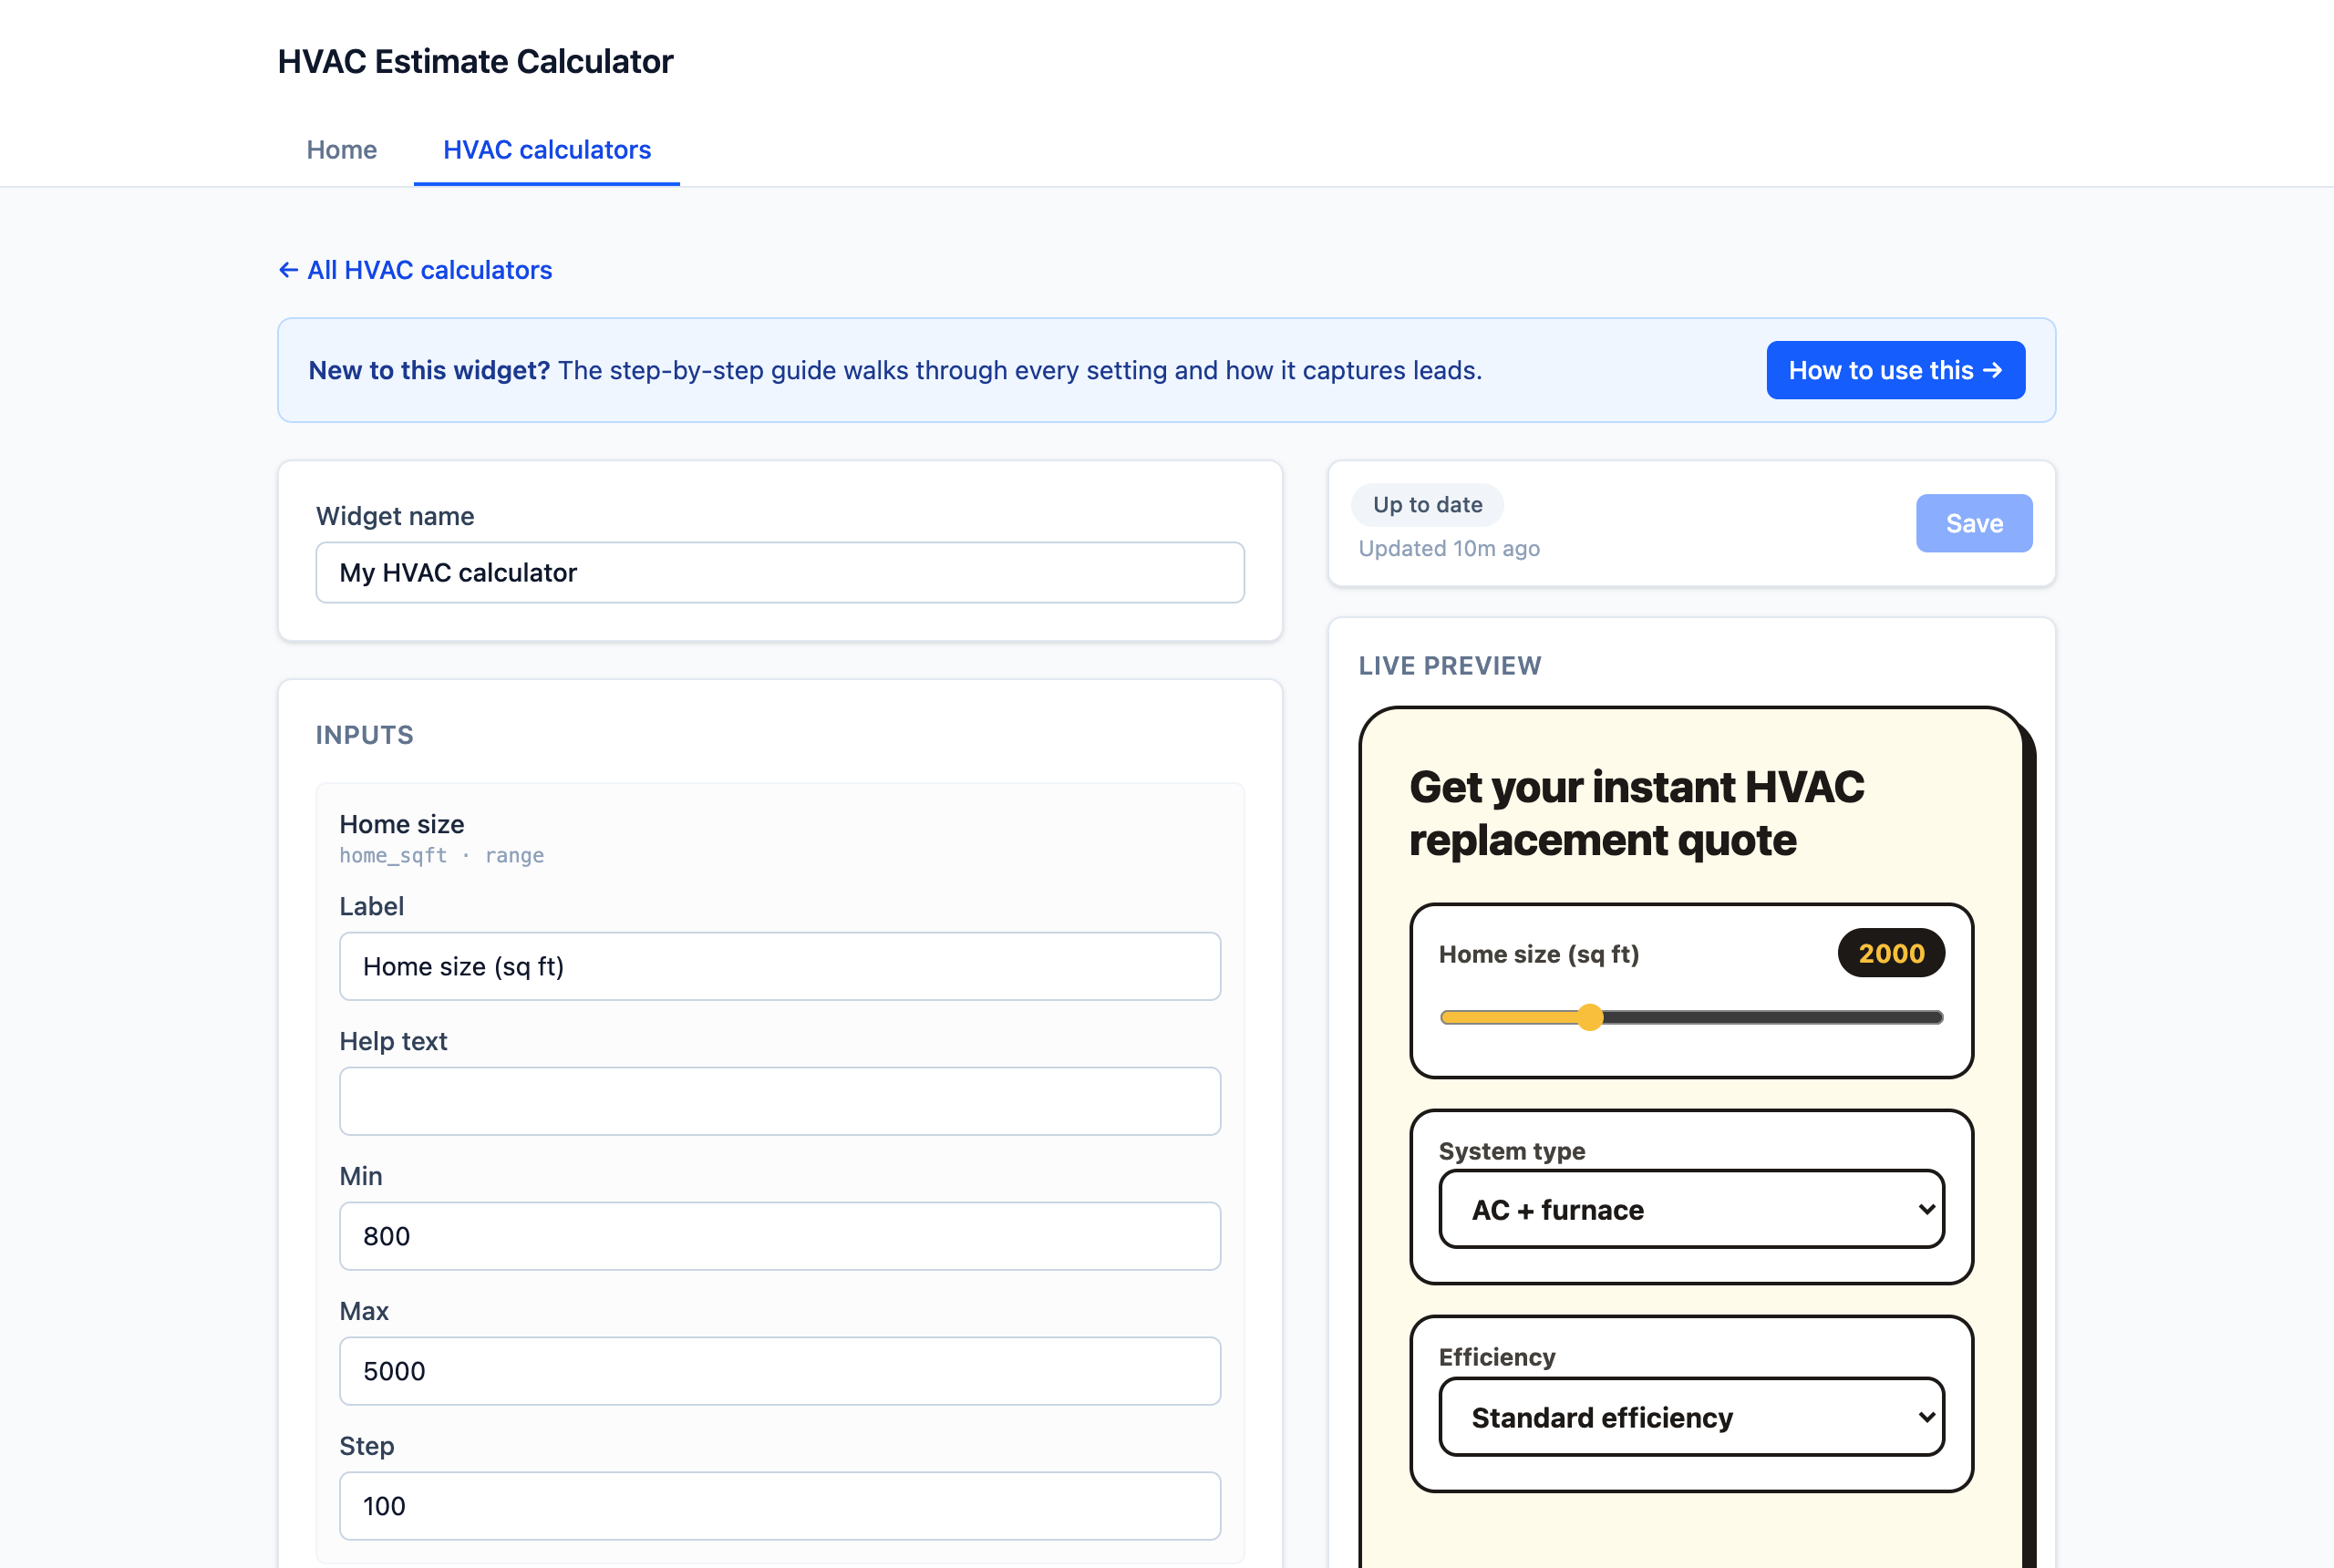
Task: Click the Save button
Action: pyautogui.click(x=1974, y=523)
